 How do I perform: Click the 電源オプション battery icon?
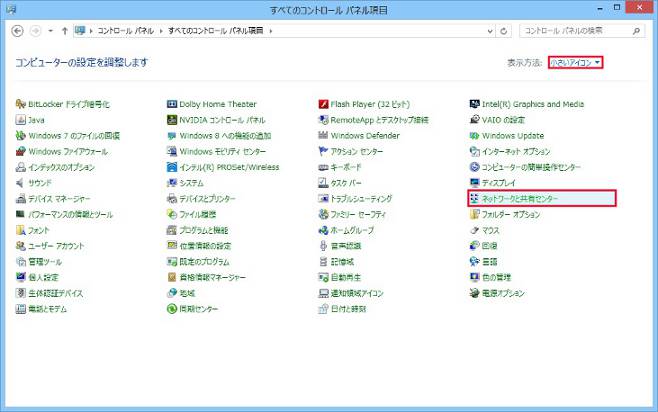(x=475, y=293)
